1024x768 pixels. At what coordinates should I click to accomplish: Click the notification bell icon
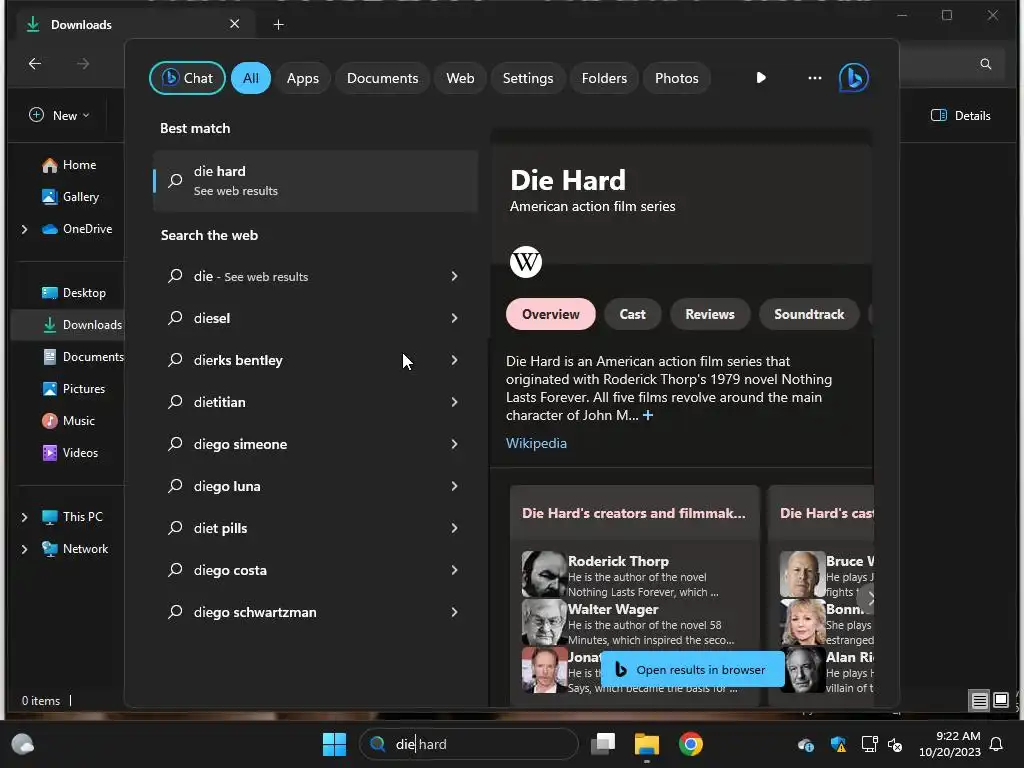click(x=996, y=744)
